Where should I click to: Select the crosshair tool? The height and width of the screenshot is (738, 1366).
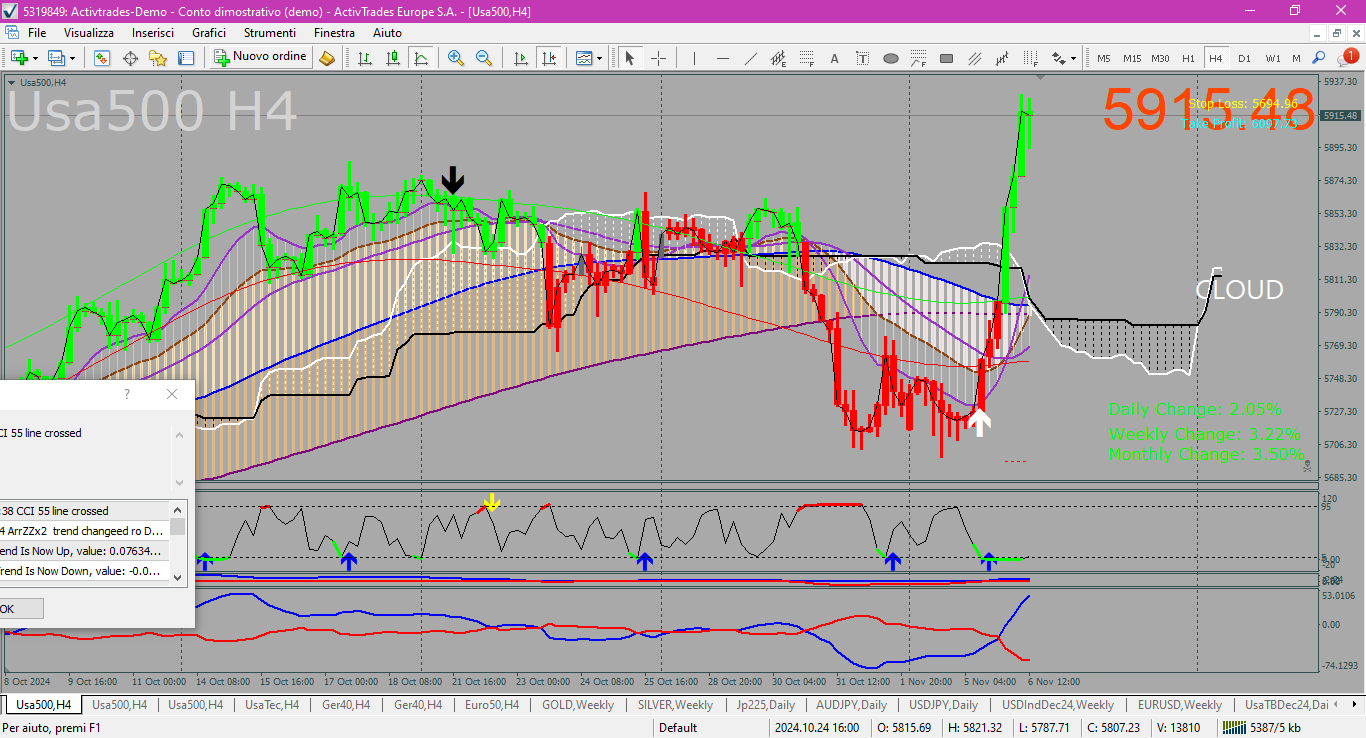658,58
